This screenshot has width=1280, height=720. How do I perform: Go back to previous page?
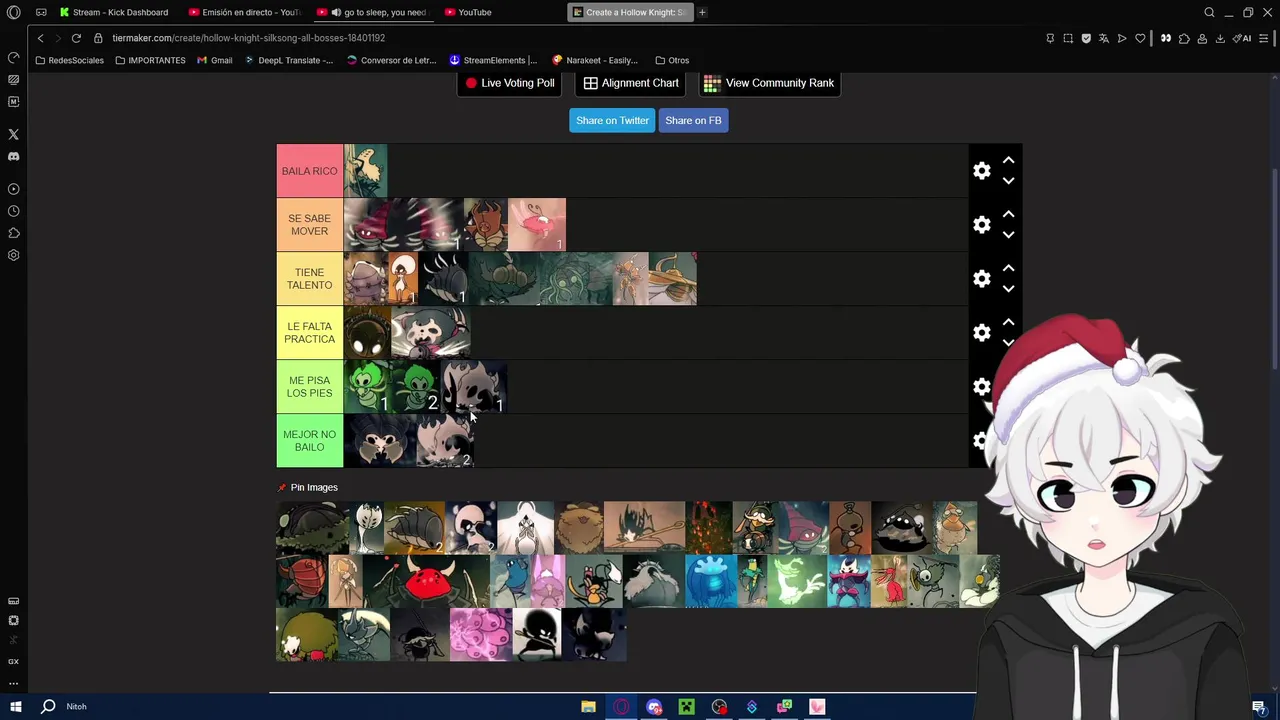click(x=40, y=38)
